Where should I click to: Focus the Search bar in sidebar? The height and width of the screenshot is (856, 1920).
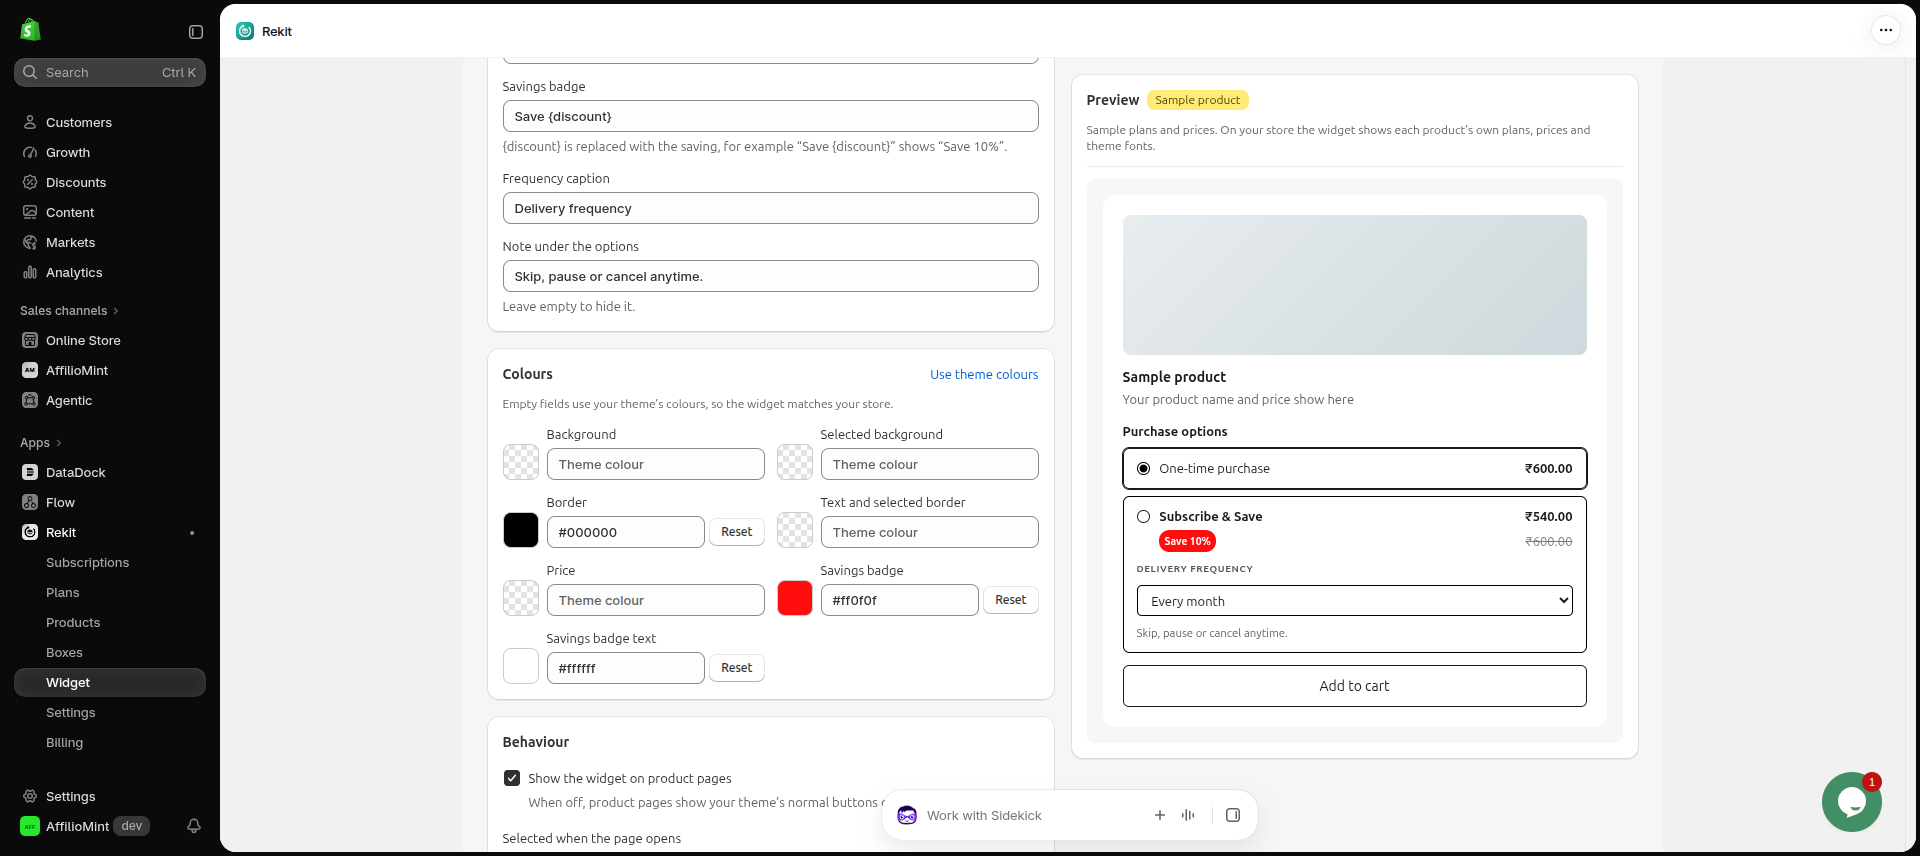110,72
